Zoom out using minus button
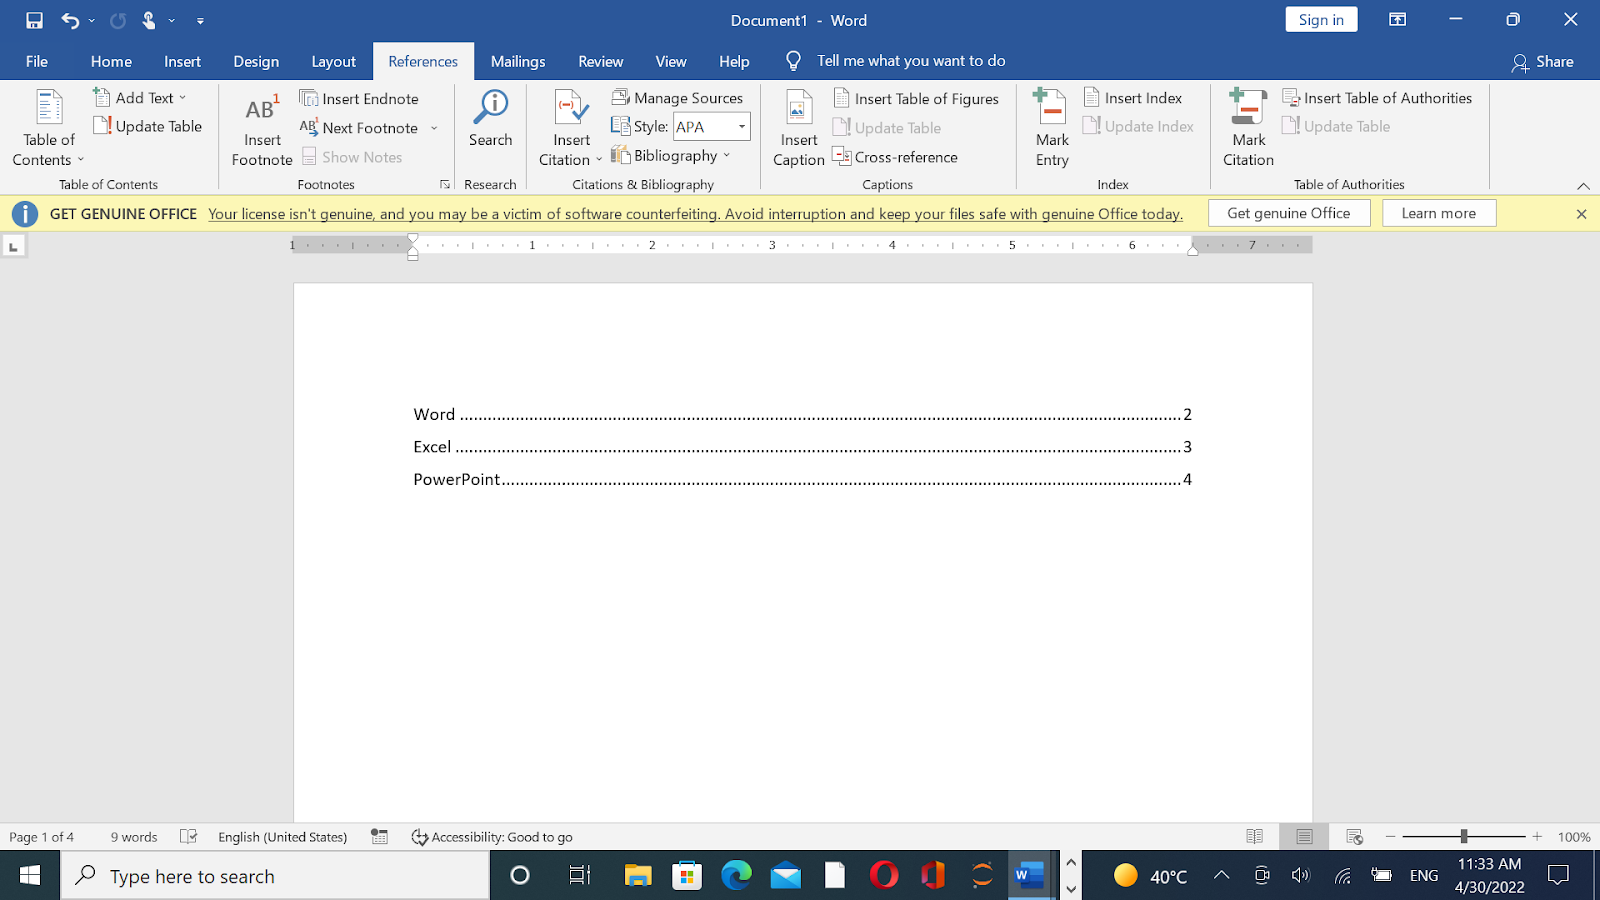 point(1390,836)
